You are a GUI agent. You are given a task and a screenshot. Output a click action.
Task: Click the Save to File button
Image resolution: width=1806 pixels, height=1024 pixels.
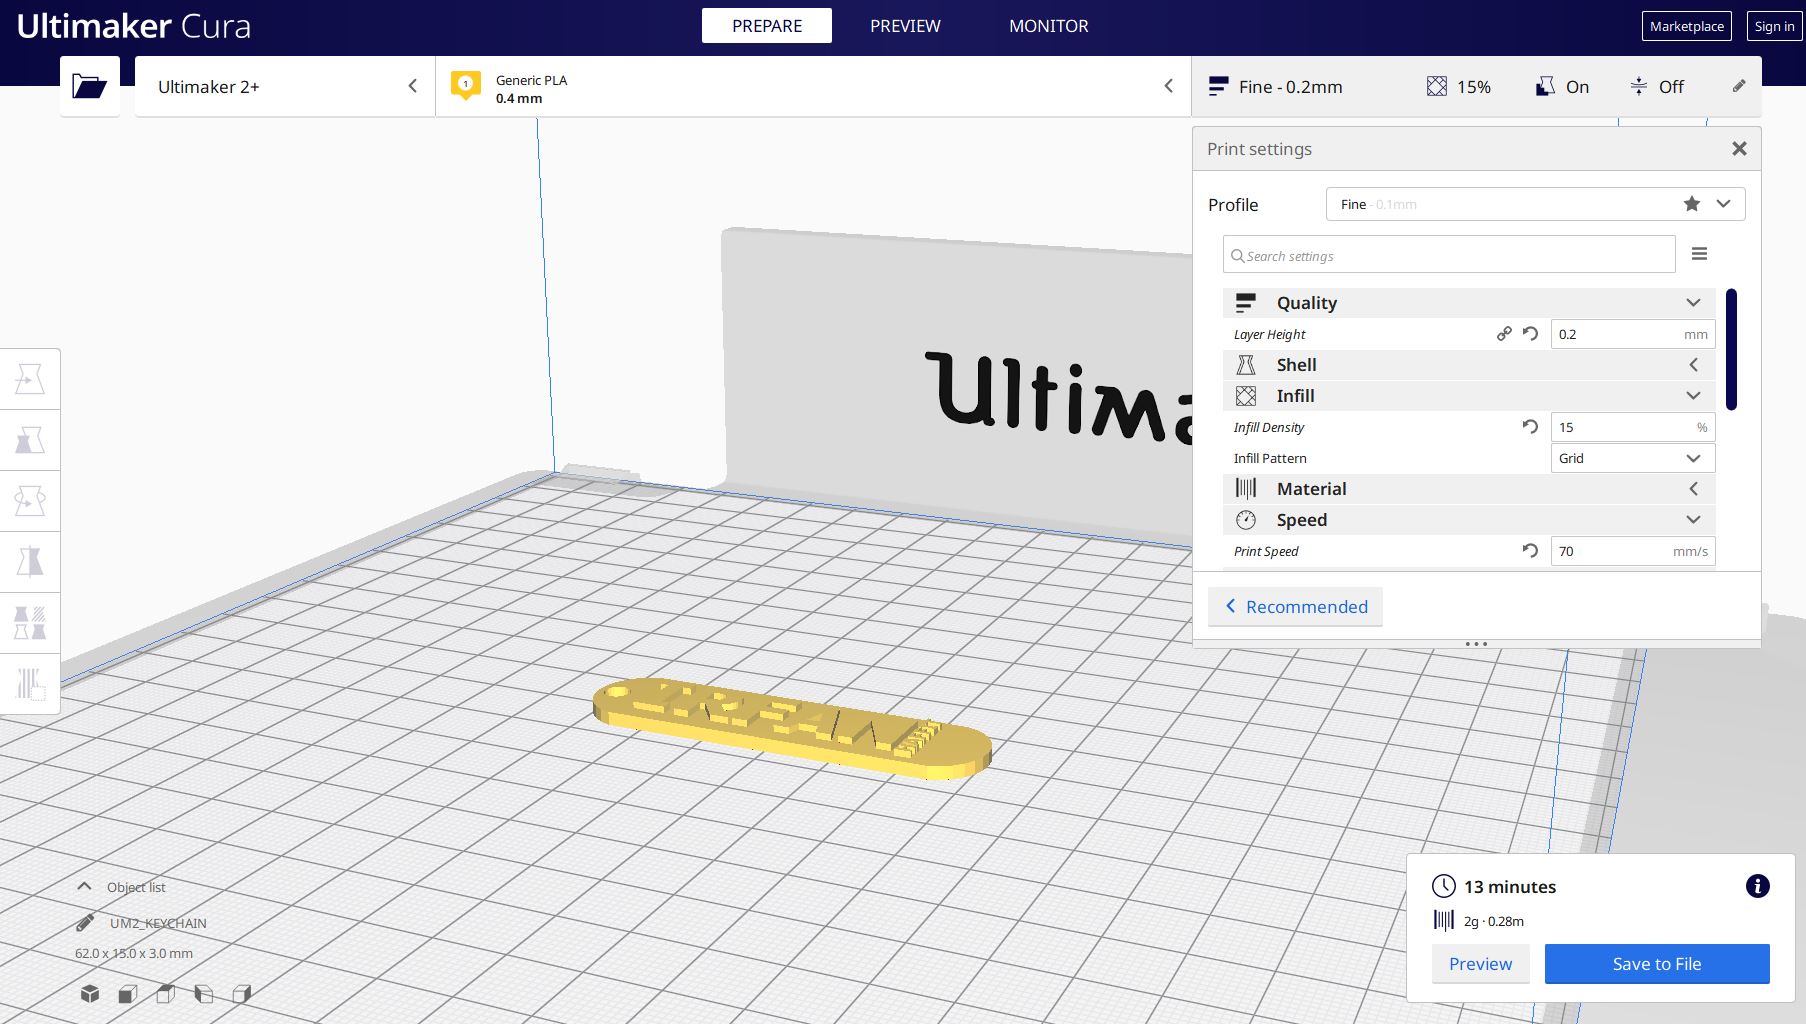(x=1657, y=964)
